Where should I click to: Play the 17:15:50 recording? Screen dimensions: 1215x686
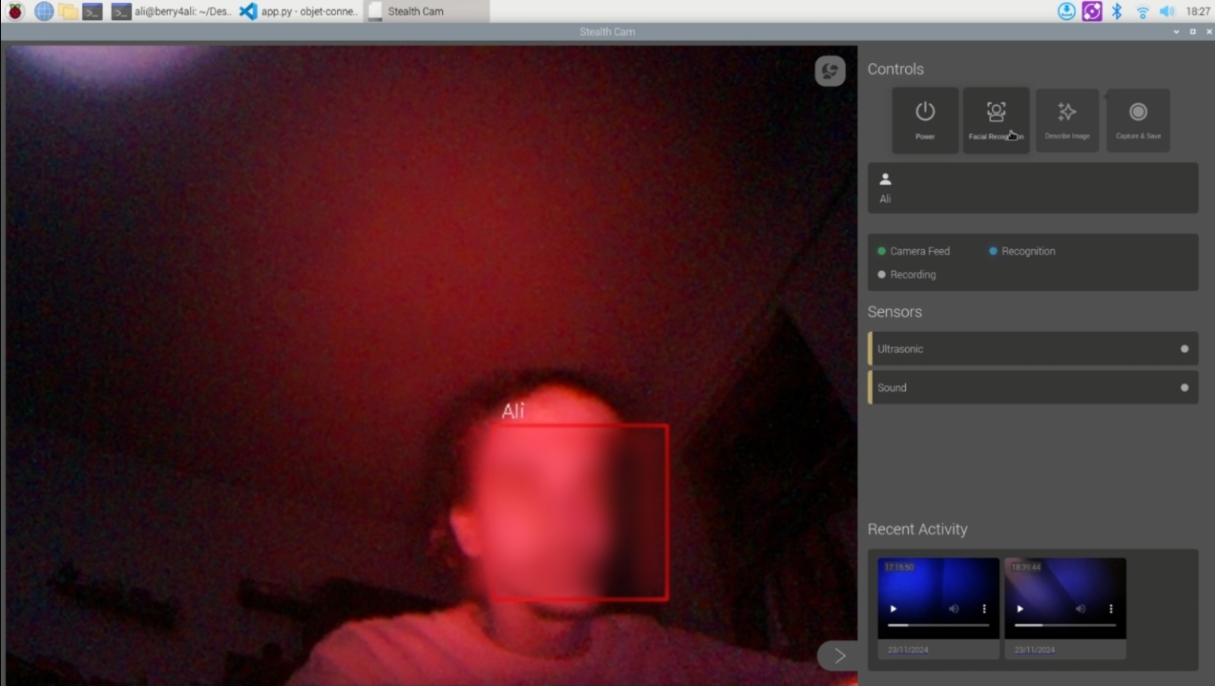(894, 609)
